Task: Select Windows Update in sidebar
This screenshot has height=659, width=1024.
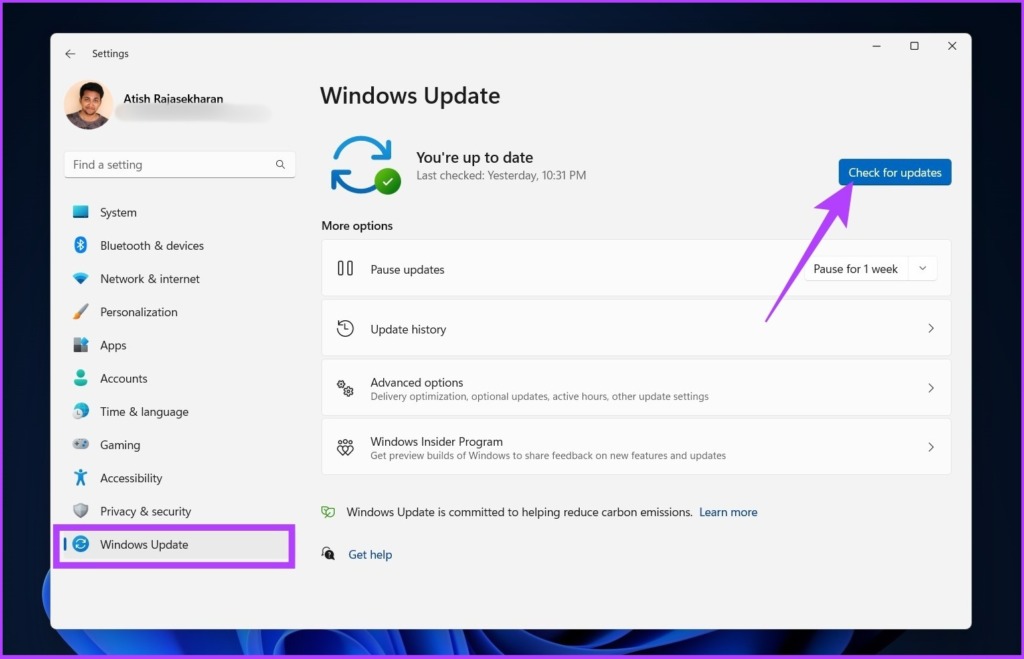Action: click(x=176, y=544)
